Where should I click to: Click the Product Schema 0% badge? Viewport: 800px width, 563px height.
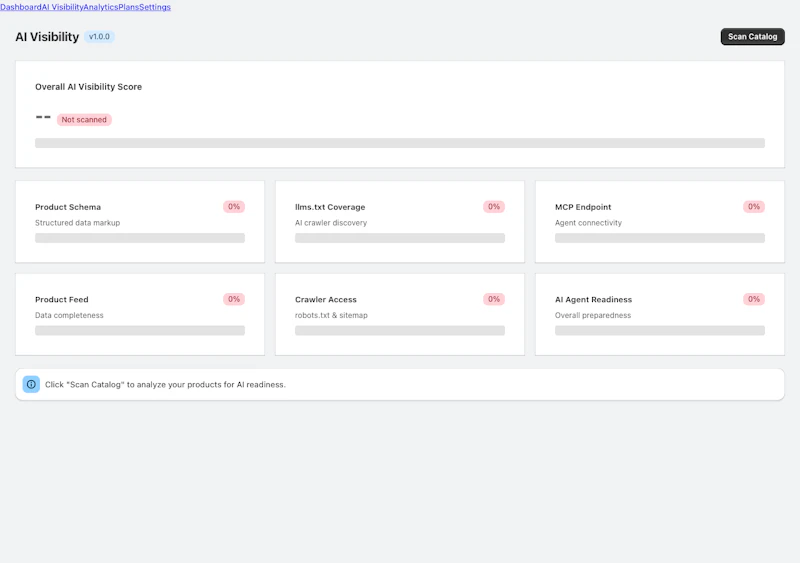(234, 207)
